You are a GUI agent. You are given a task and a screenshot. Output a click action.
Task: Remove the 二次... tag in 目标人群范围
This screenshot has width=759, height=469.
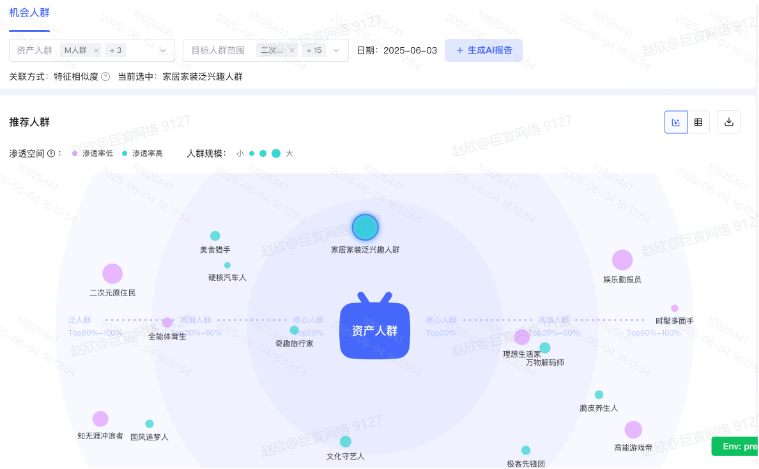click(291, 50)
